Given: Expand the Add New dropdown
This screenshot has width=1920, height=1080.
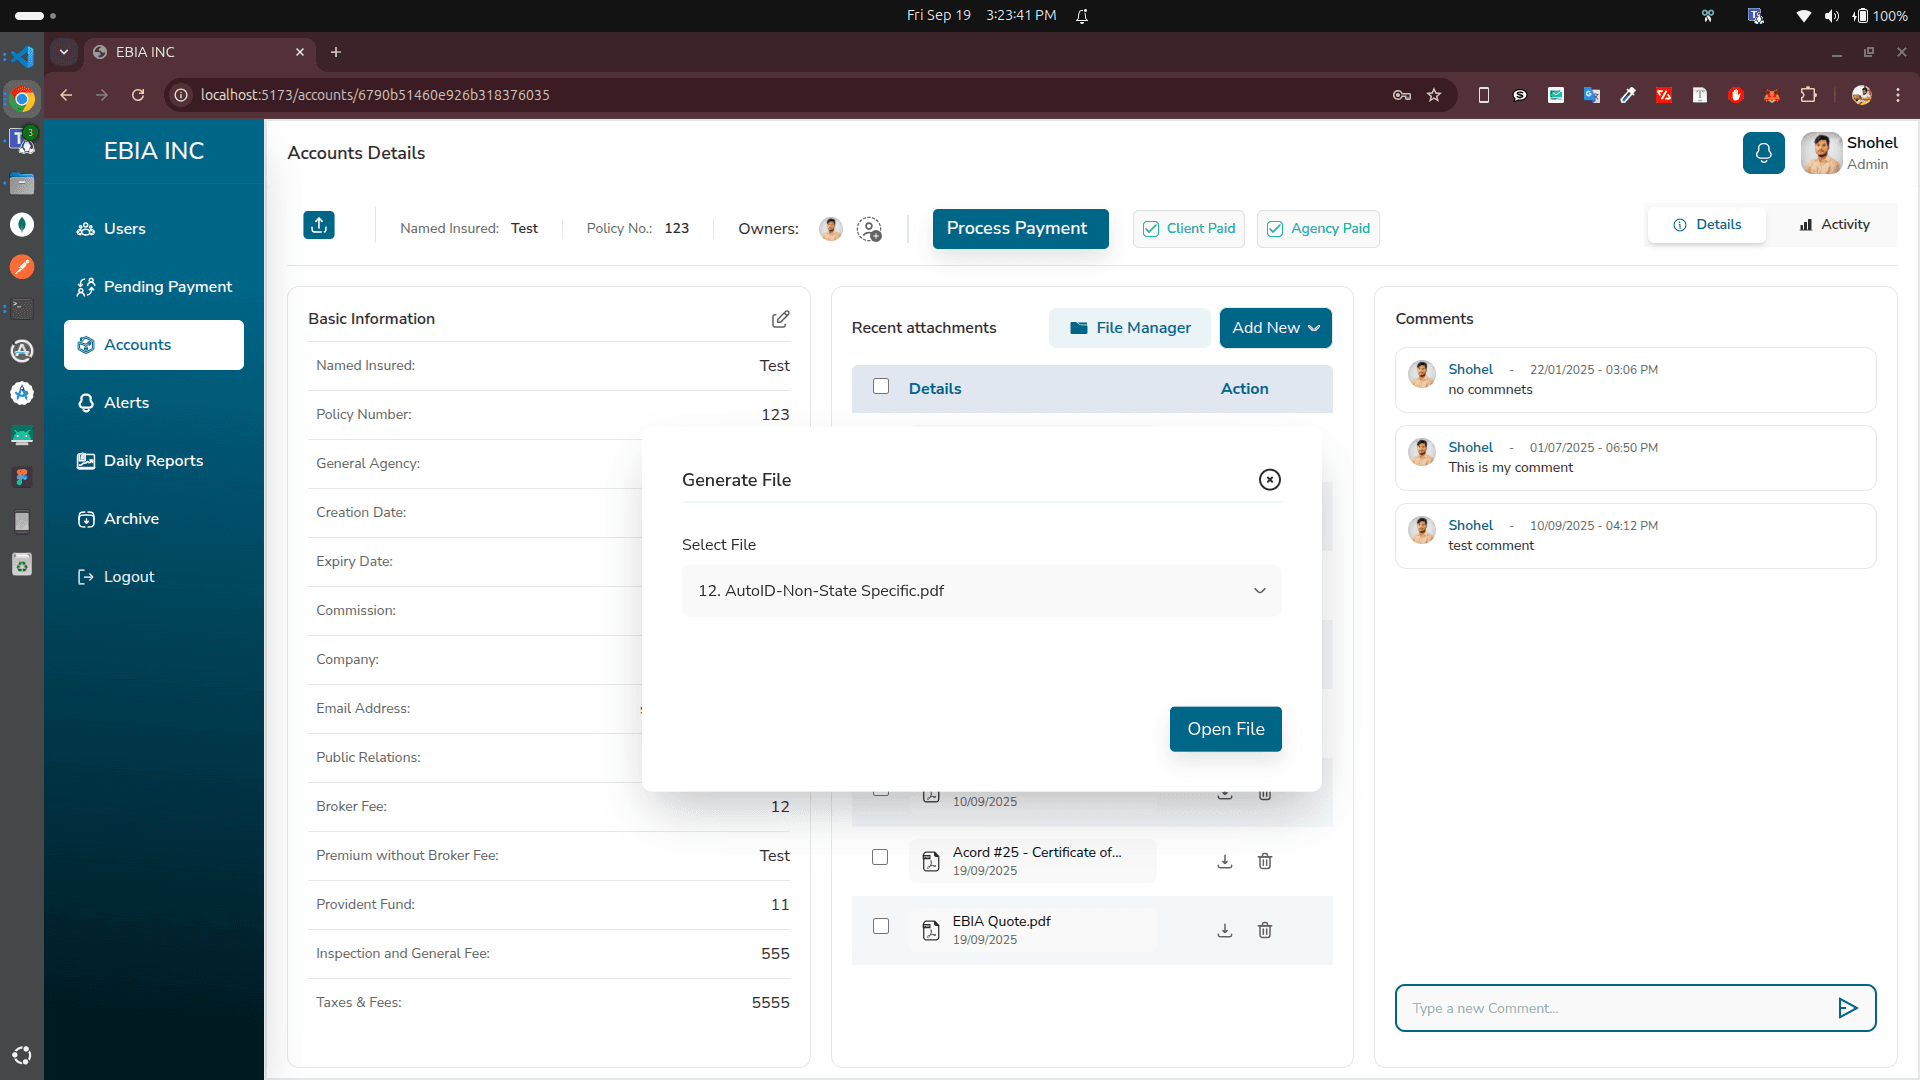Looking at the screenshot, I should coord(1275,327).
